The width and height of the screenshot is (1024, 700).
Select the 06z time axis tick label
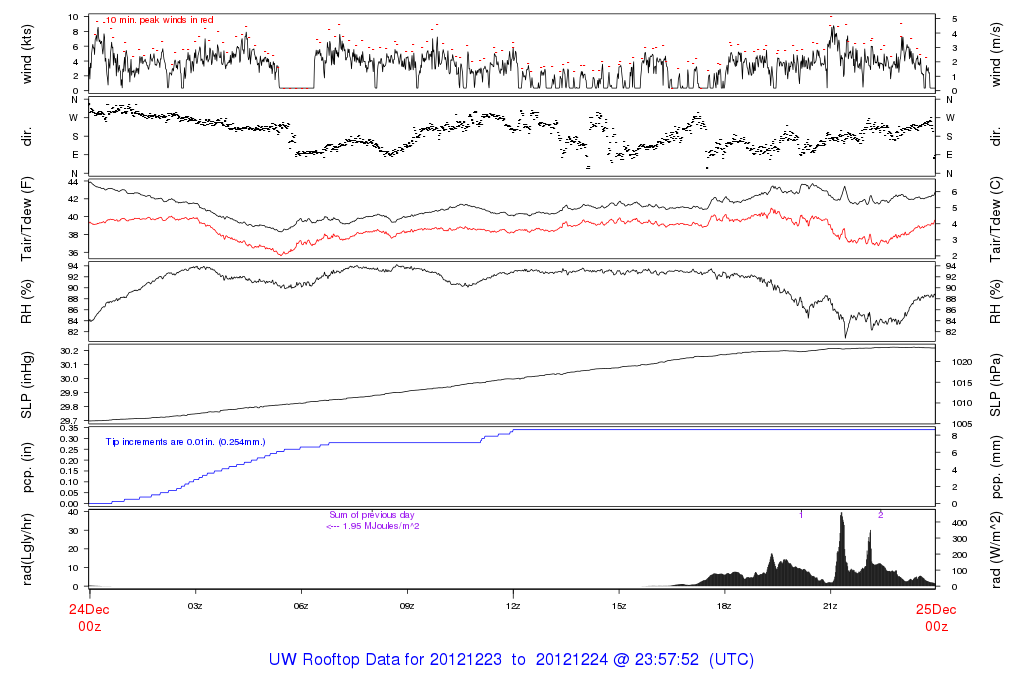pyautogui.click(x=301, y=606)
